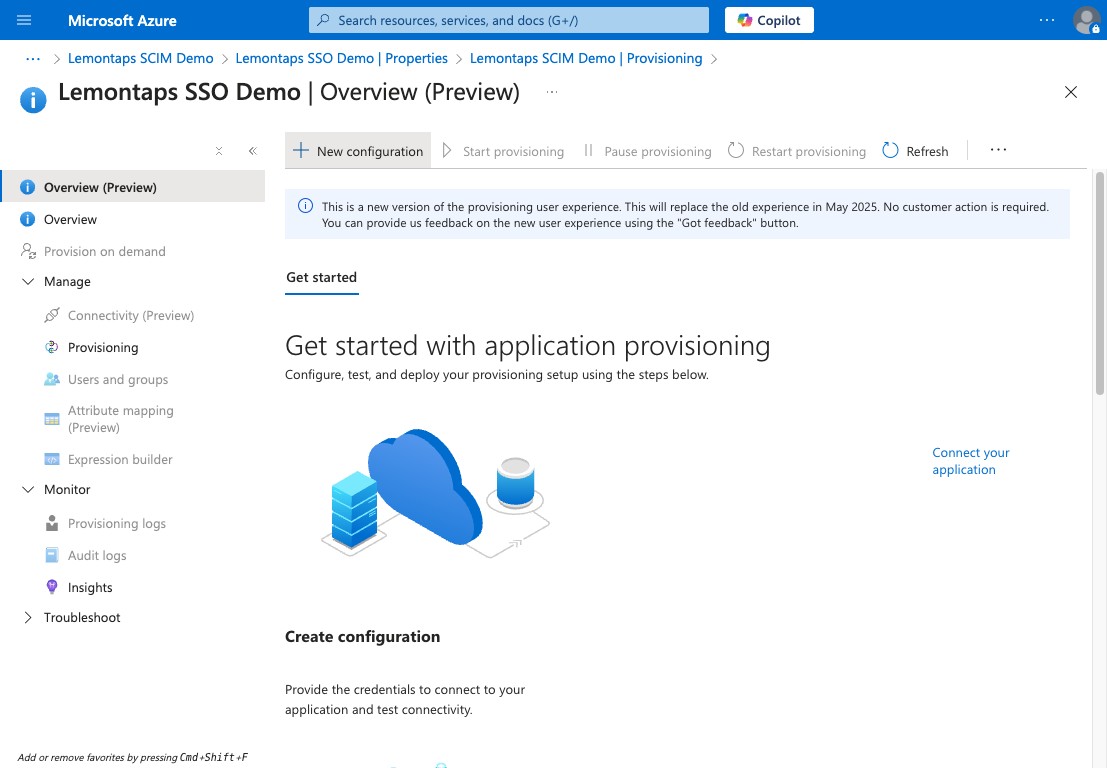The width and height of the screenshot is (1107, 768).
Task: Expand the breadcrumb ellipsis
Action: point(32,59)
